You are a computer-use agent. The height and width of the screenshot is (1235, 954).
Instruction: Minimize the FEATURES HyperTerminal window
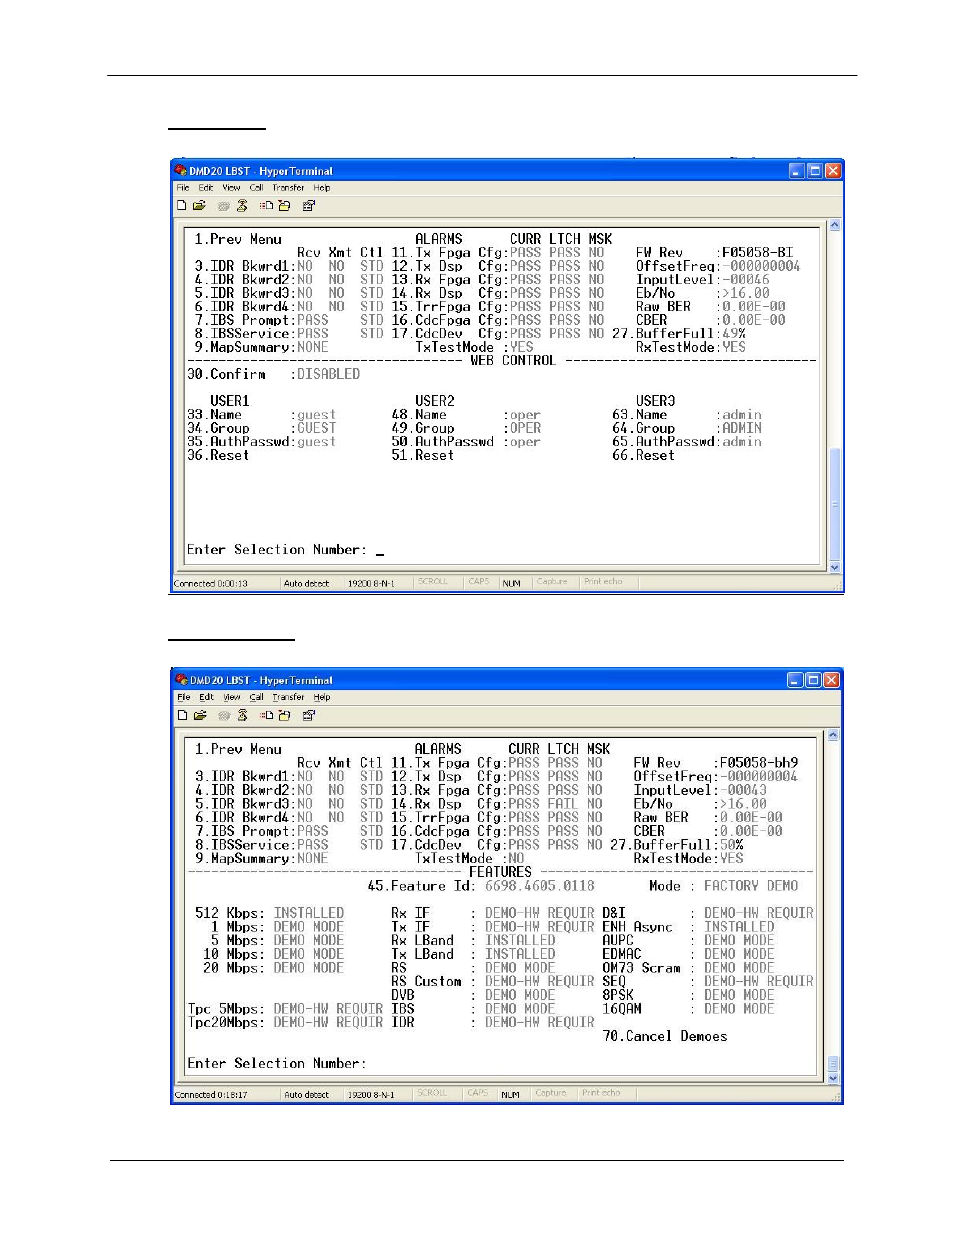(x=795, y=680)
